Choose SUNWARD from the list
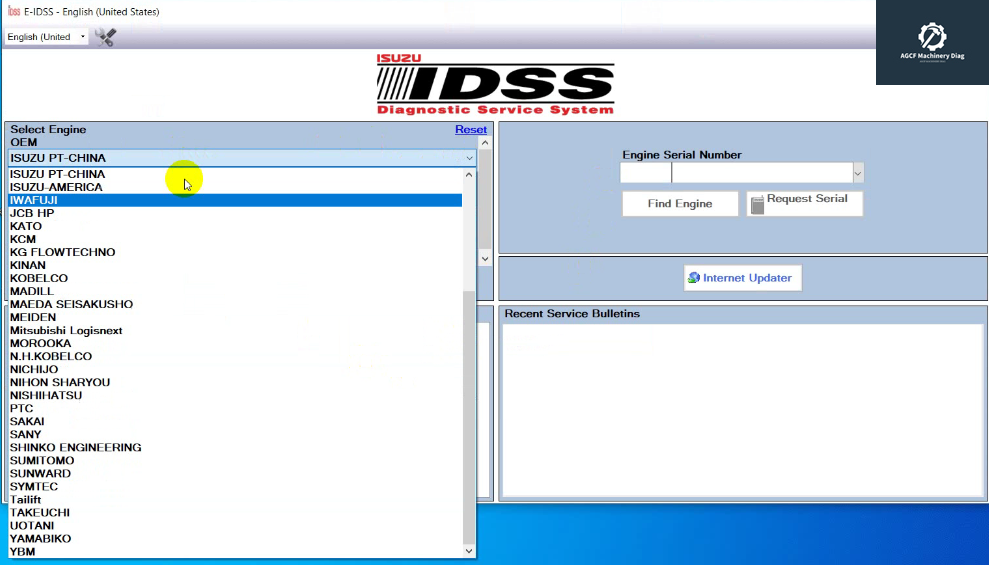Image resolution: width=989 pixels, height=565 pixels. 235,474
